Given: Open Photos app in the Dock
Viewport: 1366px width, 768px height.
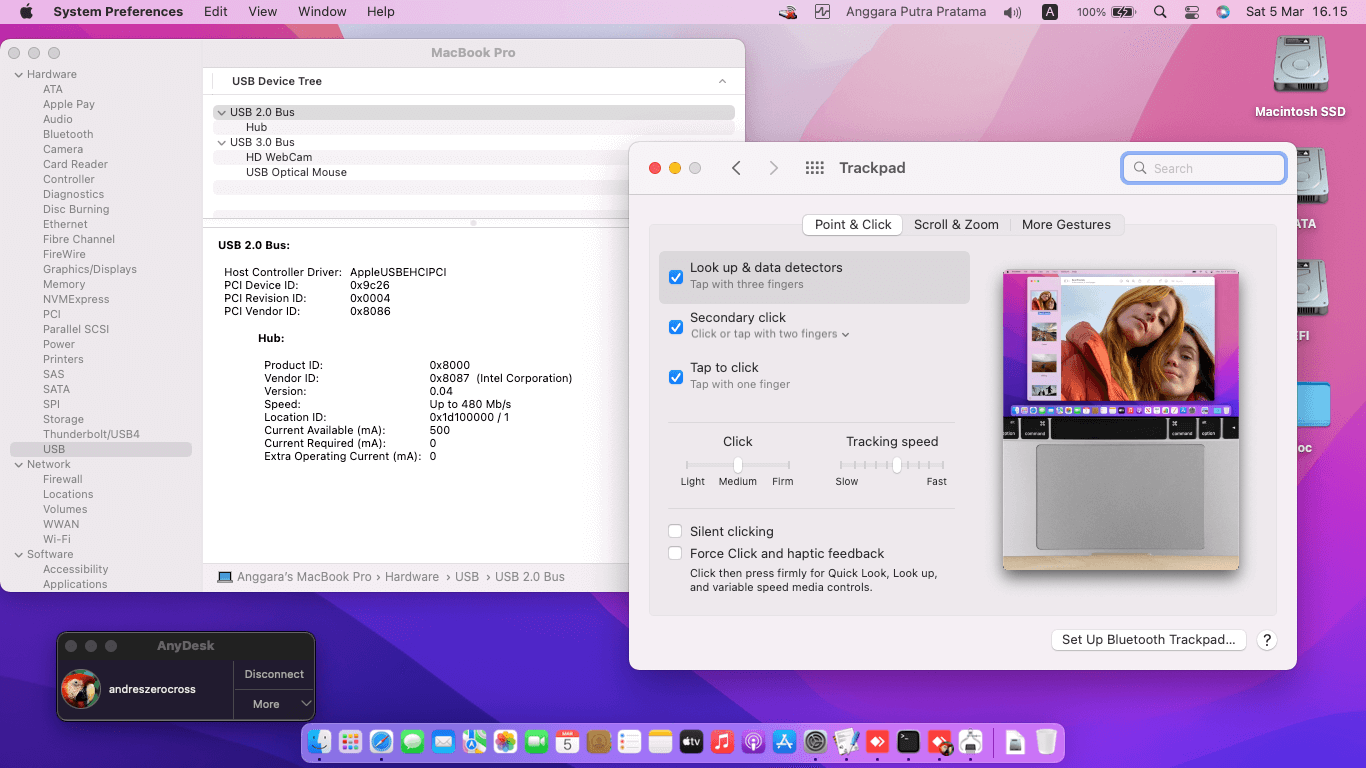Looking at the screenshot, I should tap(505, 742).
